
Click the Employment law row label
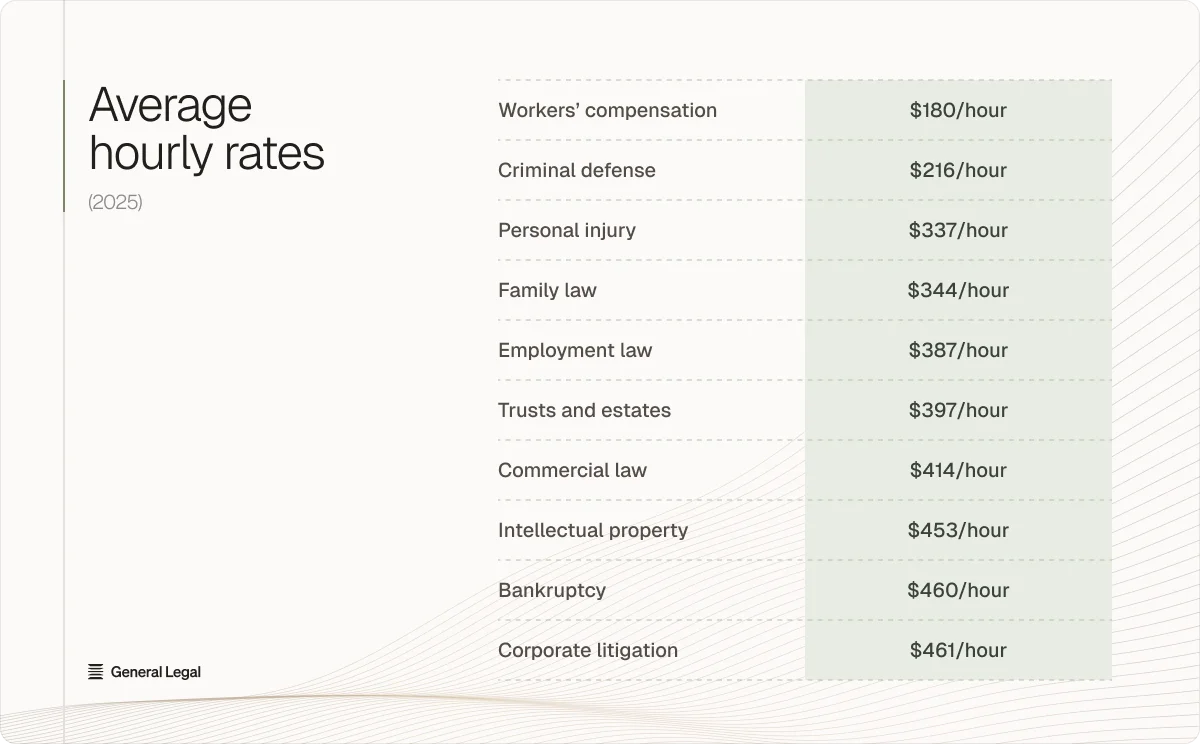click(x=575, y=350)
